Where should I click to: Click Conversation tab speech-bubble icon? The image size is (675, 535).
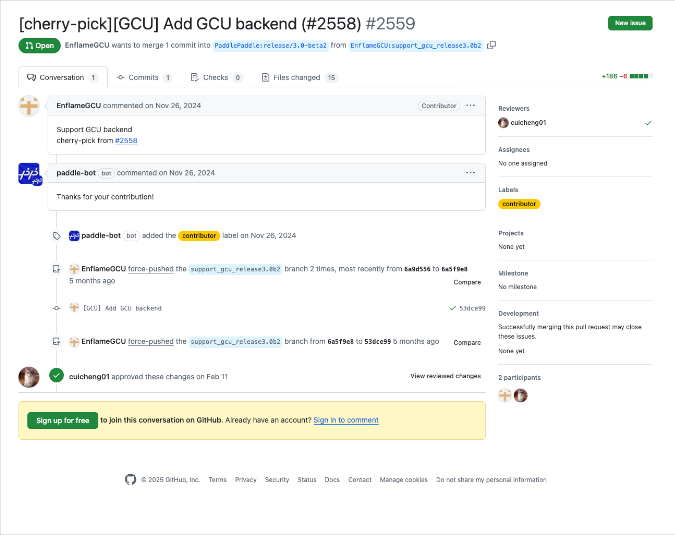click(31, 77)
